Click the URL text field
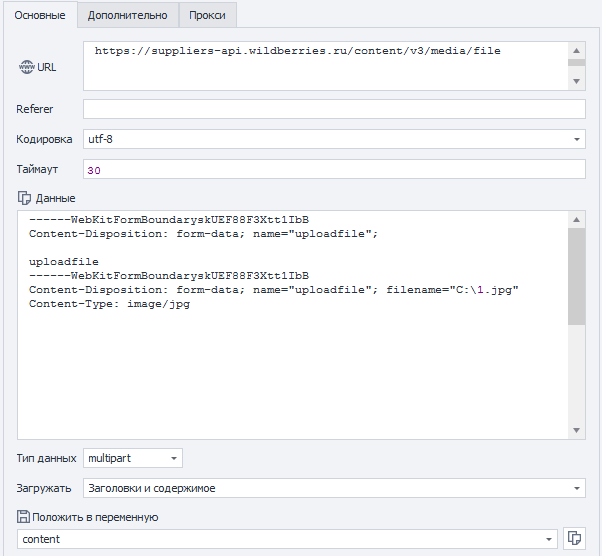Image resolution: width=602 pixels, height=556 pixels. 325,66
